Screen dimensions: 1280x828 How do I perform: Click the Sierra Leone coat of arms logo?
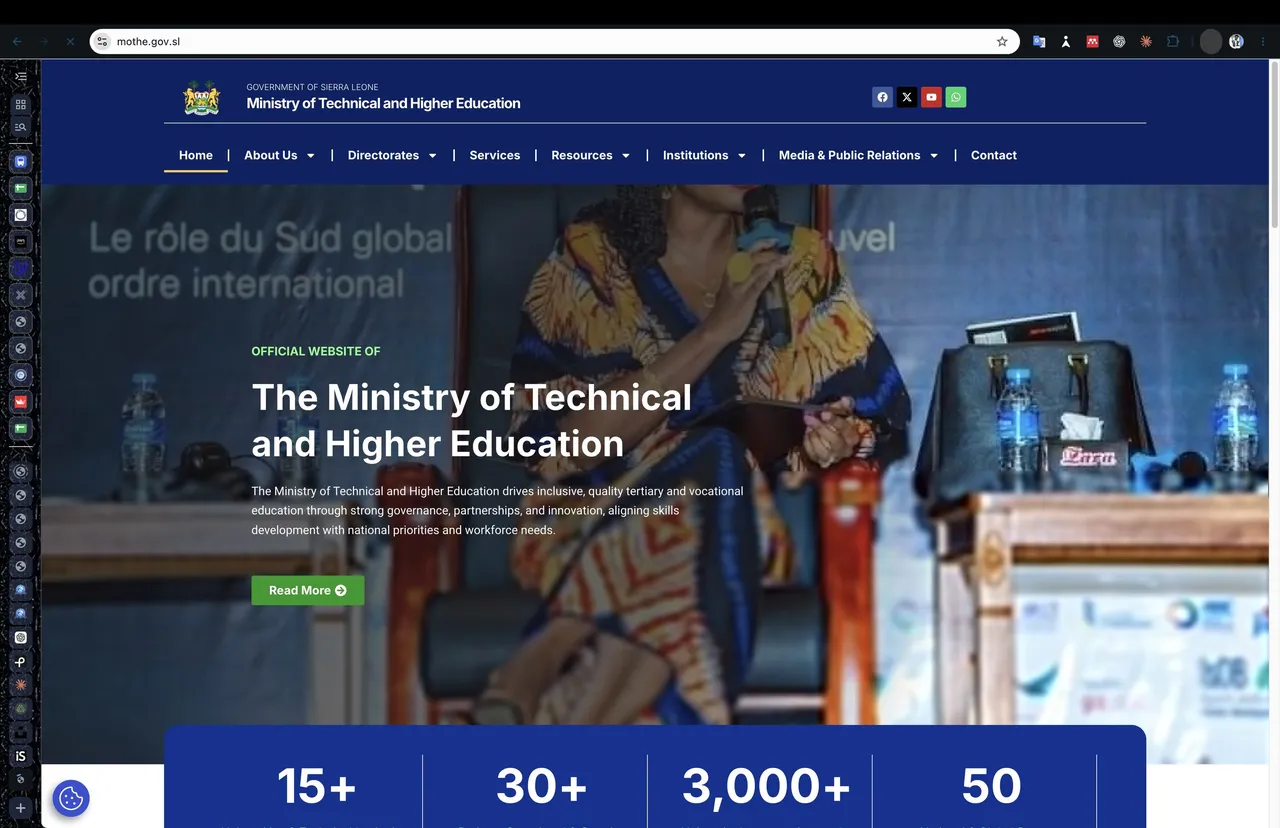(x=202, y=97)
